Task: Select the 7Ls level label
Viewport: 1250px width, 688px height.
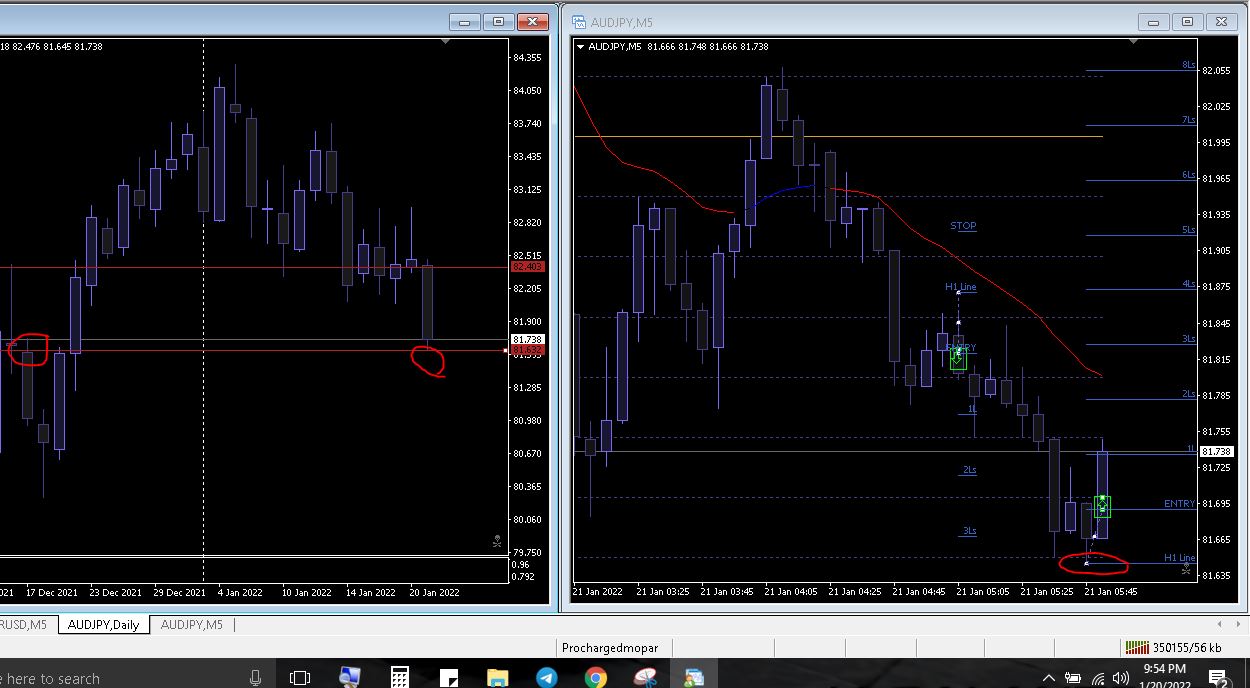Action: coord(1188,120)
